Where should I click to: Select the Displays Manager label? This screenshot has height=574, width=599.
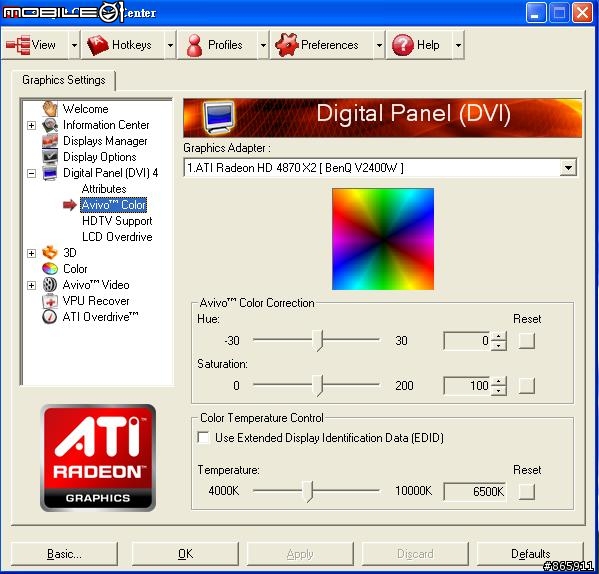click(105, 141)
